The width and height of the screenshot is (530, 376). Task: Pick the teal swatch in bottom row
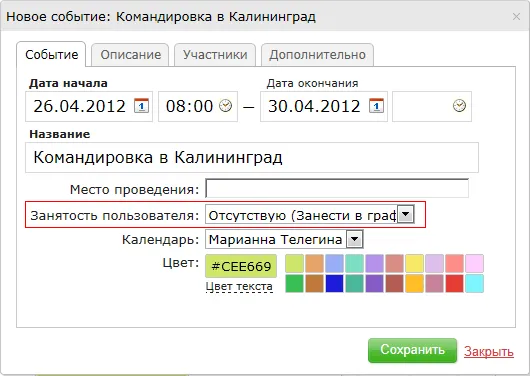pos(354,283)
